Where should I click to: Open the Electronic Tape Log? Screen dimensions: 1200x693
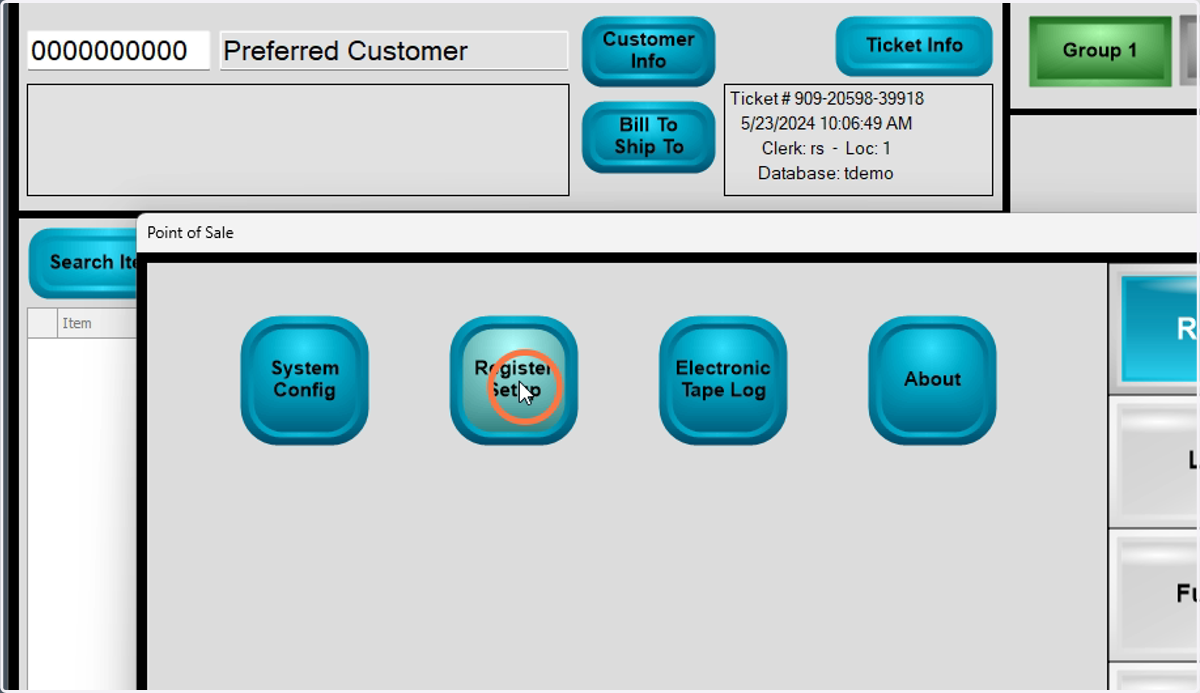723,380
